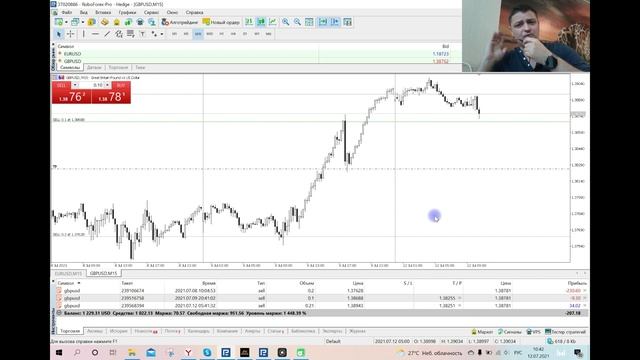640x360 pixels.
Task: Open the chart profiles icon
Action: [x=75, y=22]
